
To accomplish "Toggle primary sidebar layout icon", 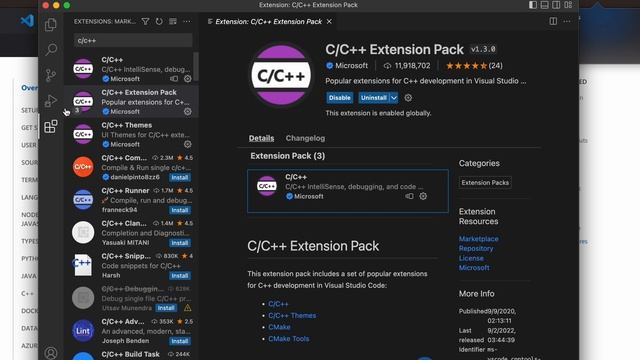I will 533,5.
